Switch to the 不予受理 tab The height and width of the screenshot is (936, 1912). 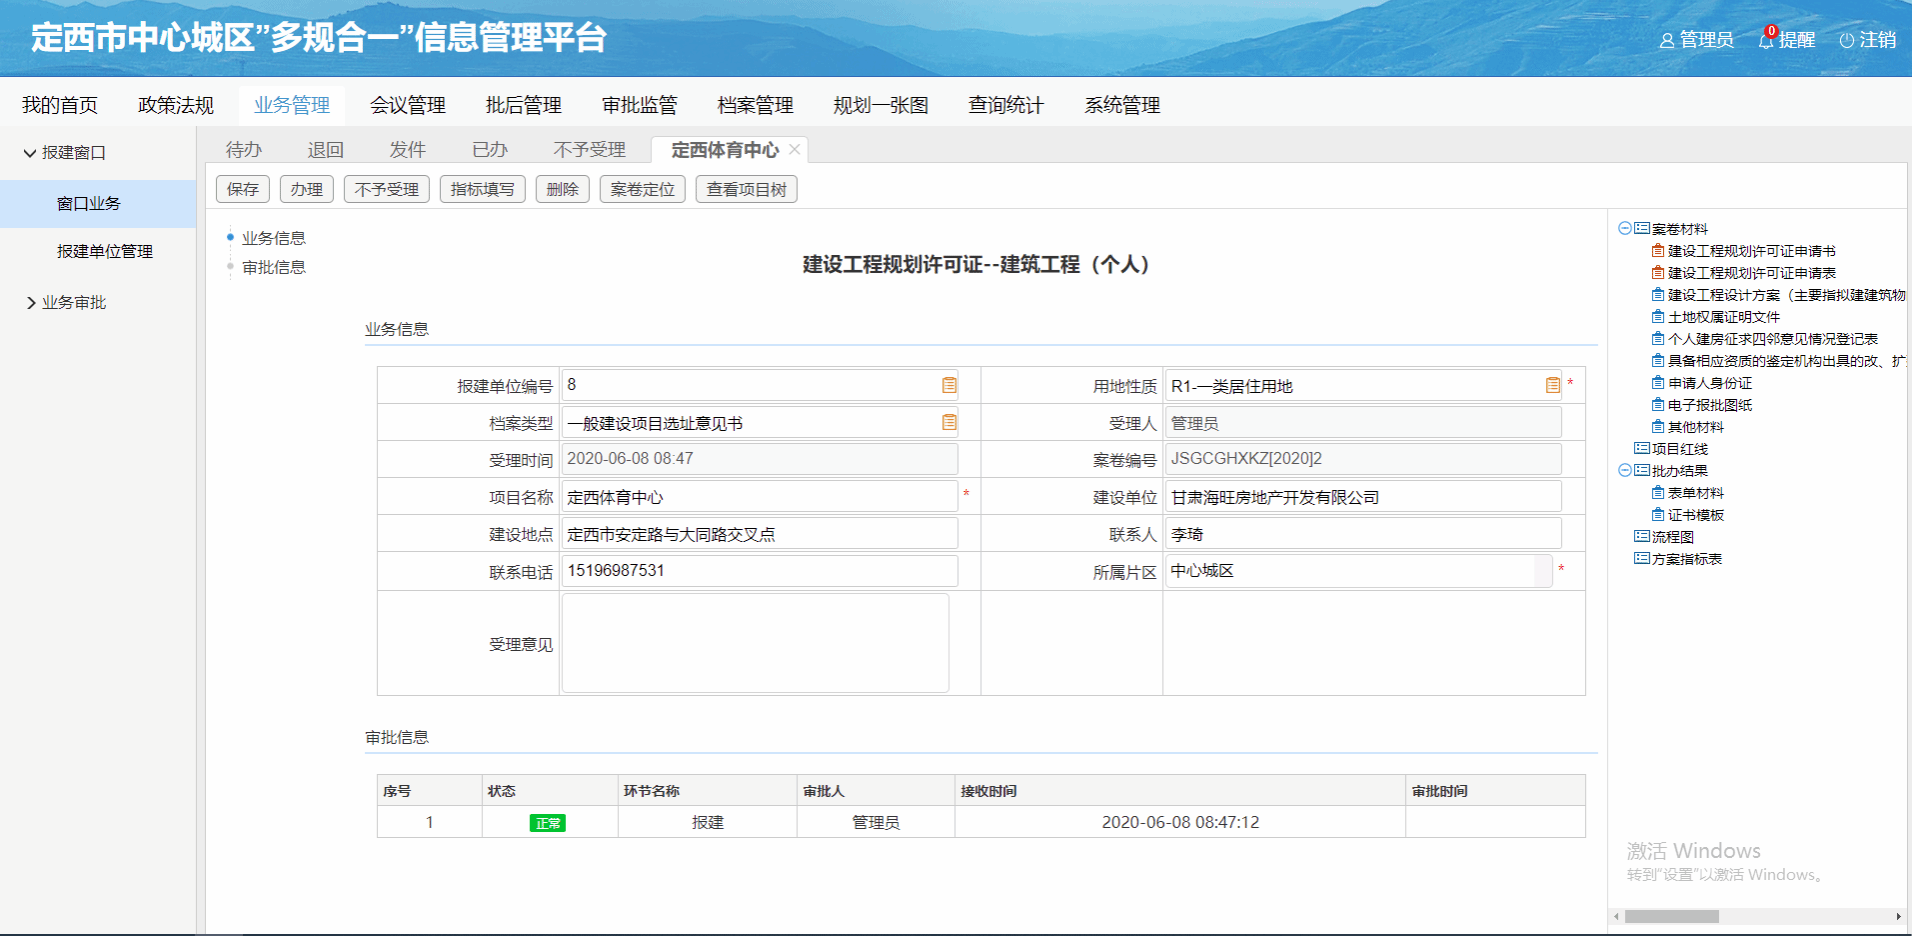point(590,150)
